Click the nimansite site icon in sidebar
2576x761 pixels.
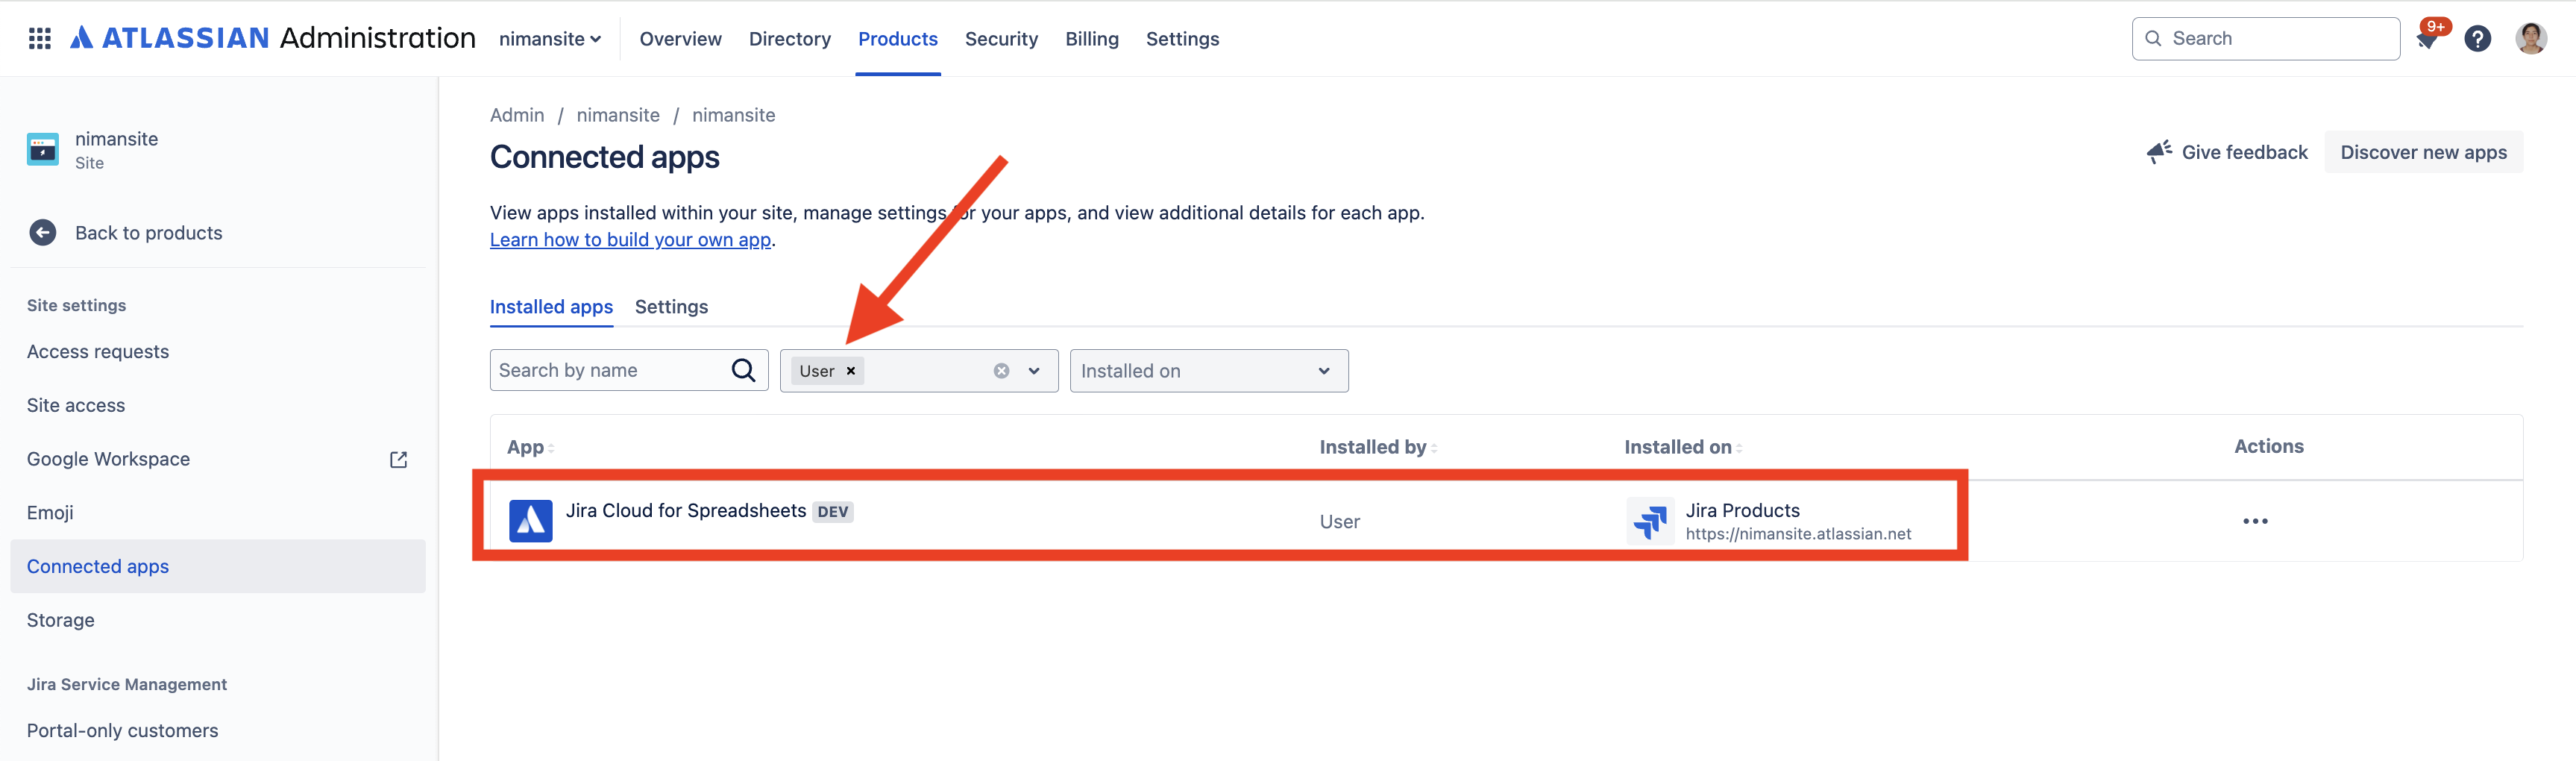(43, 149)
